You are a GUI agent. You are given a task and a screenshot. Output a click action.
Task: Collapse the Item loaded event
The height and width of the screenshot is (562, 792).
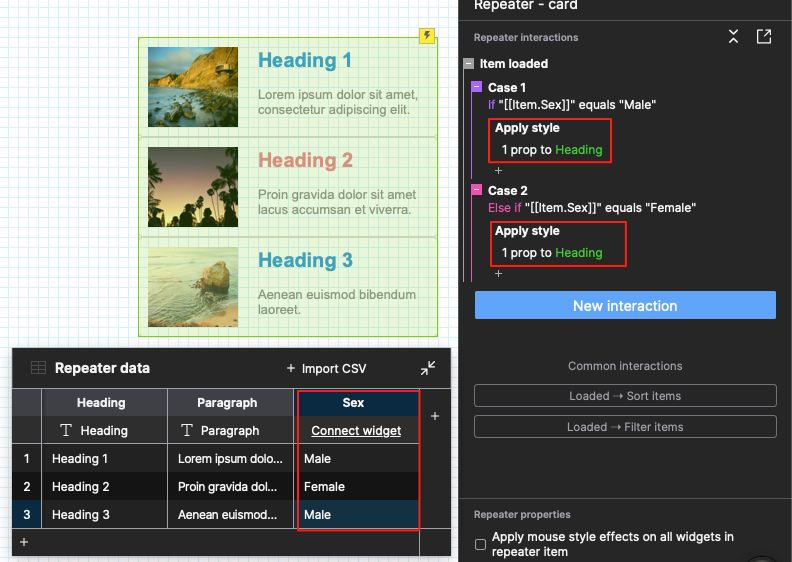click(468, 64)
